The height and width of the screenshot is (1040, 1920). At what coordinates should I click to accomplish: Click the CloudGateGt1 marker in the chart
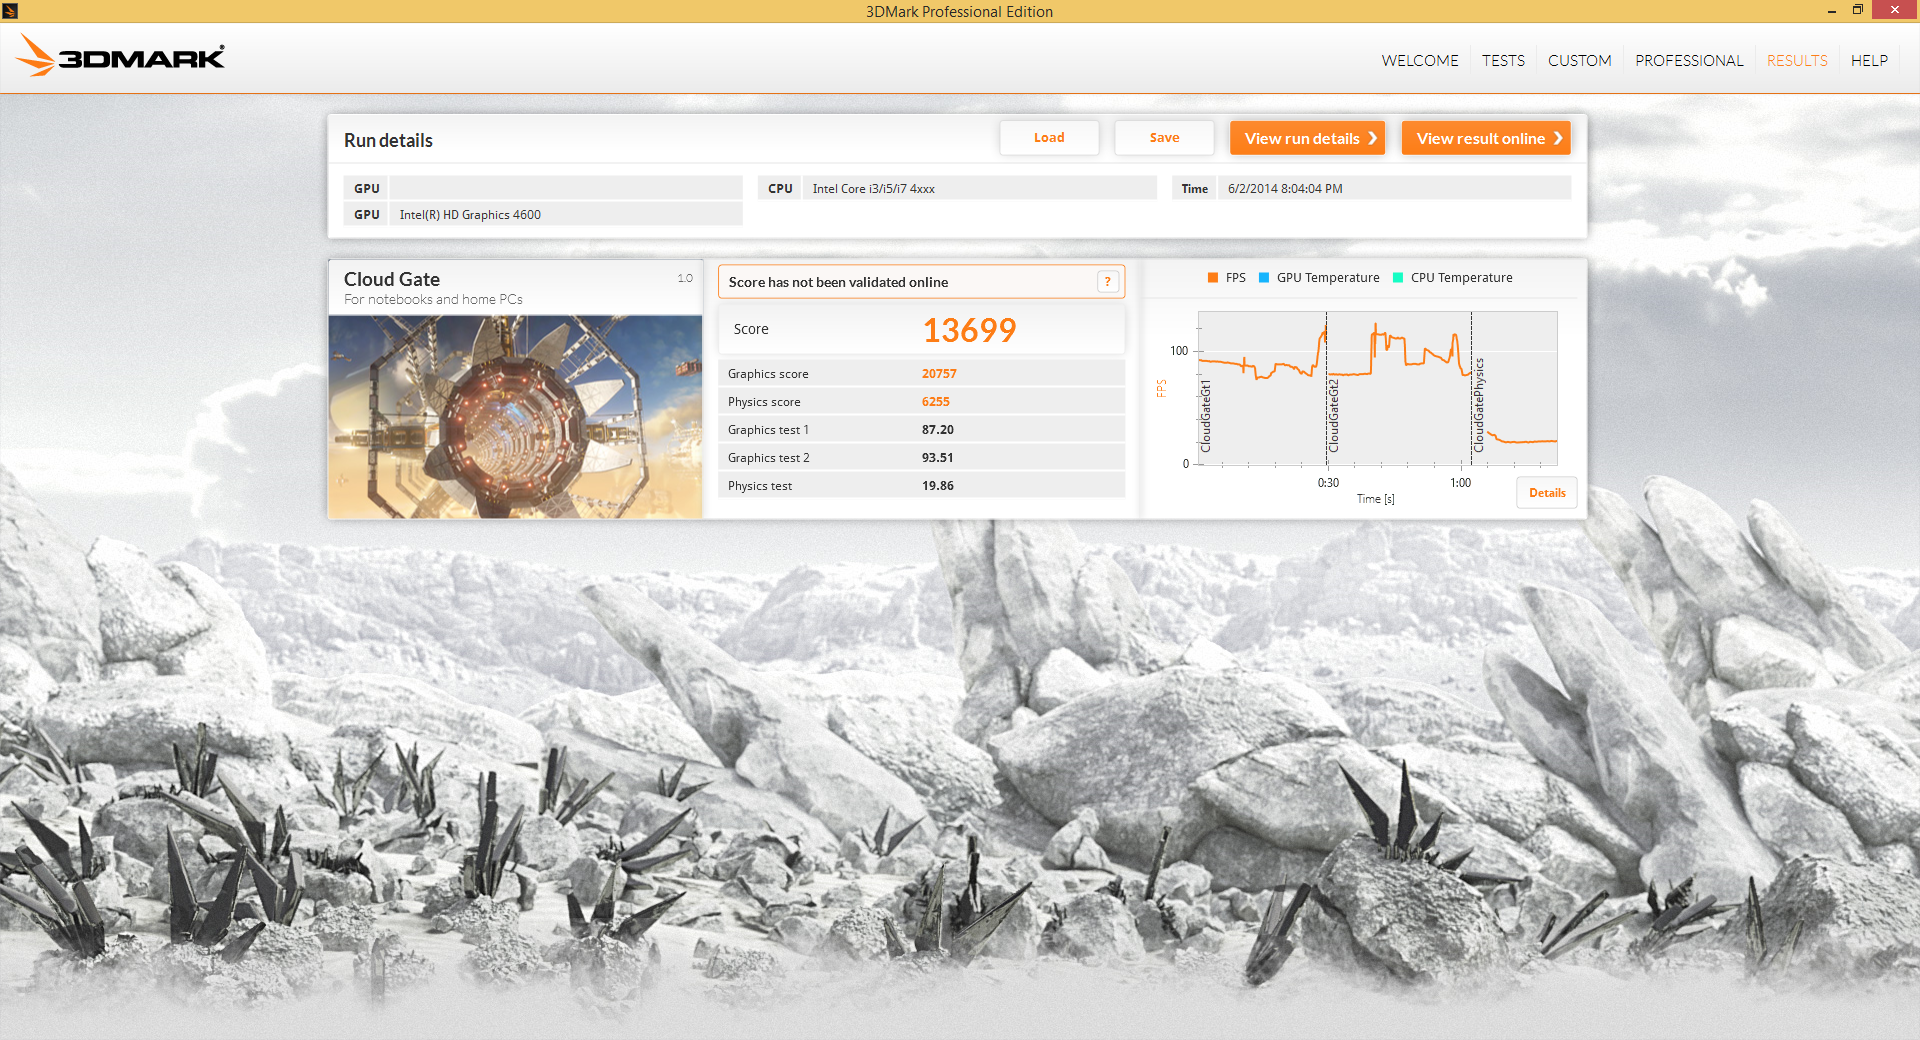click(1206, 416)
